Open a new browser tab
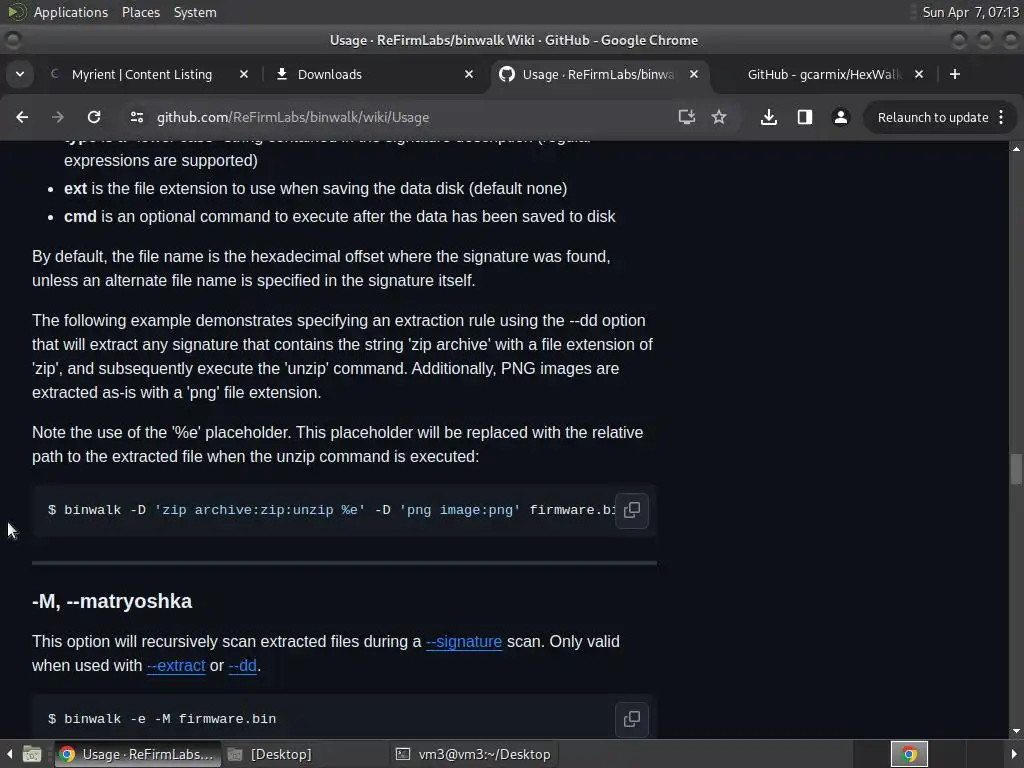The width and height of the screenshot is (1024, 768). [955, 74]
